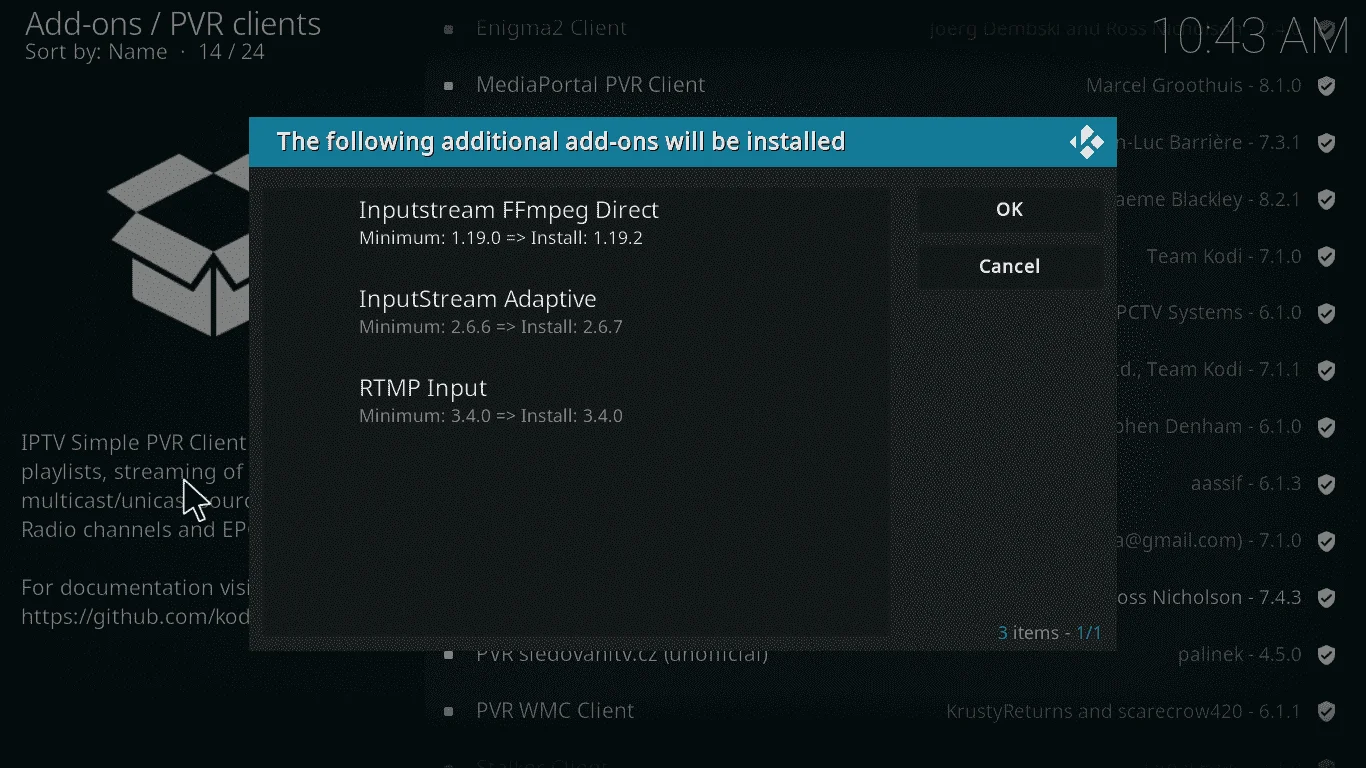Viewport: 1366px width, 768px height.
Task: Click verified shield on PCTV Systems row
Action: (1326, 314)
